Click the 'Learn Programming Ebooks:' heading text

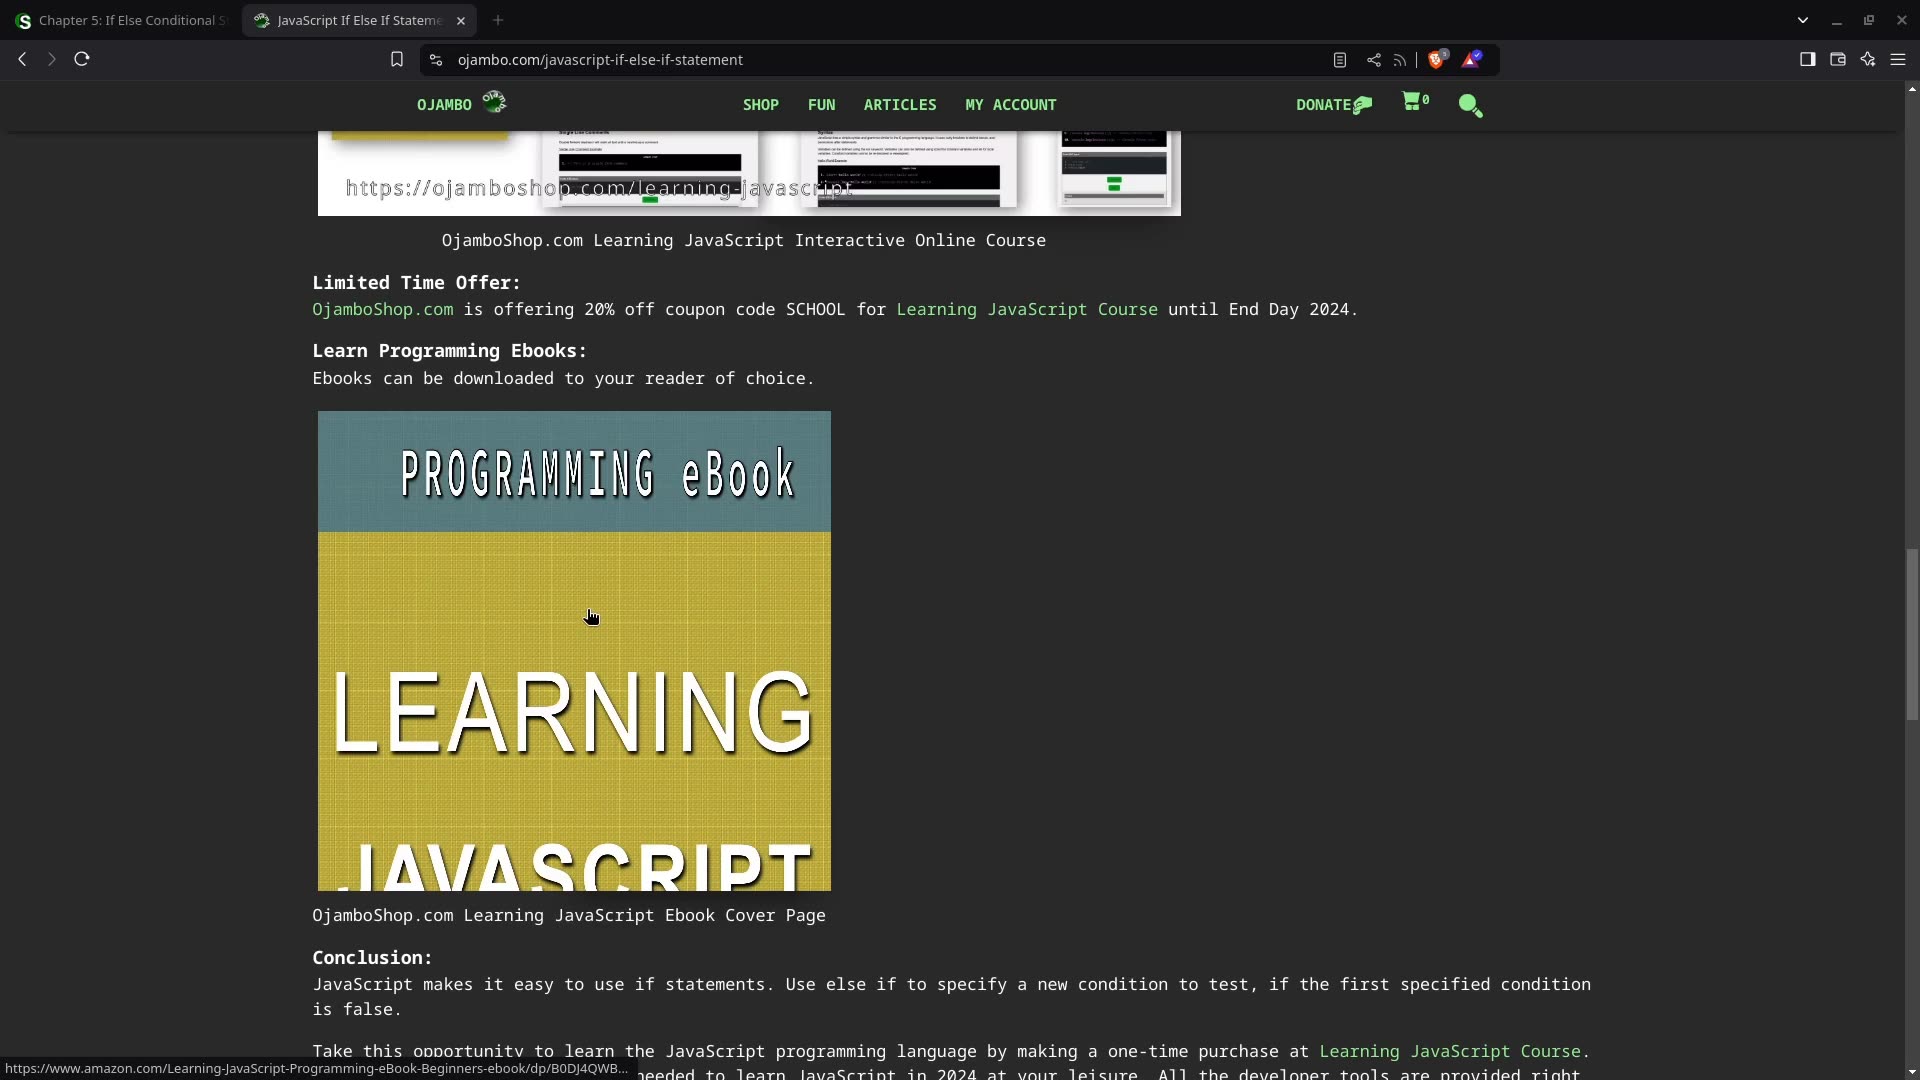449,351
